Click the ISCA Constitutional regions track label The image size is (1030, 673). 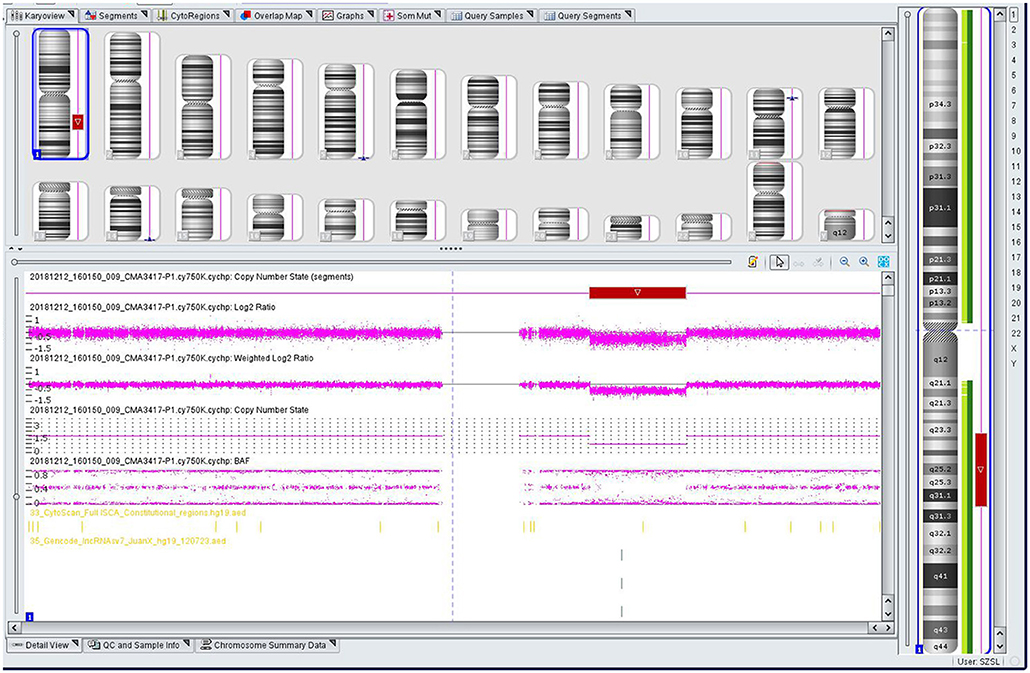click(138, 513)
